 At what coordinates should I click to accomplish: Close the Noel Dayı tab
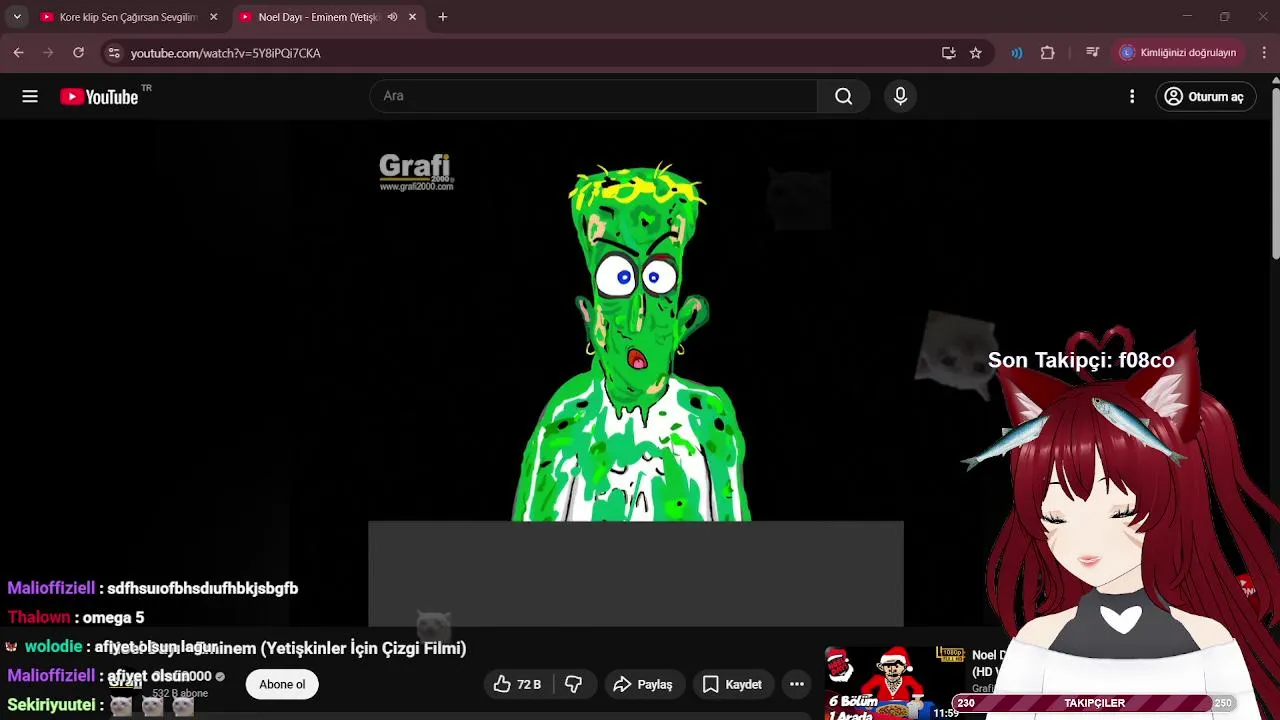[x=412, y=17]
